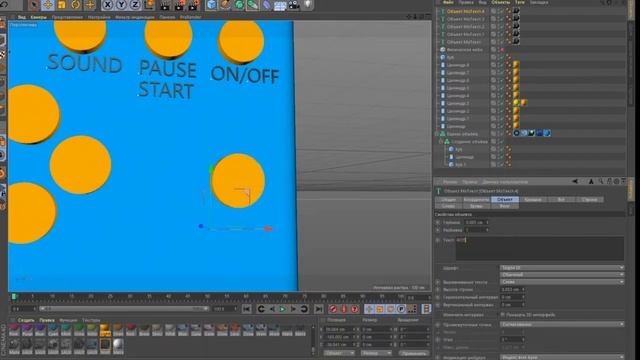Click the Undo arrow icon
This screenshot has height=360, width=640.
point(4,4)
